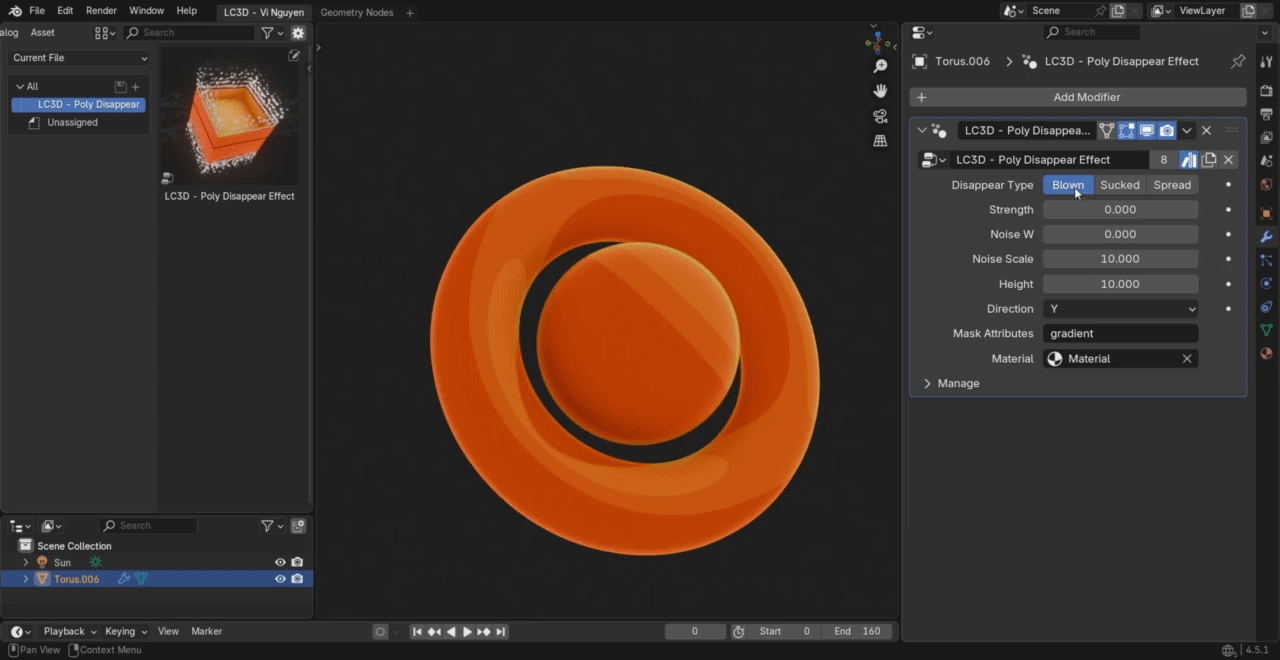Toggle modifier render camera icon

click(x=1167, y=131)
